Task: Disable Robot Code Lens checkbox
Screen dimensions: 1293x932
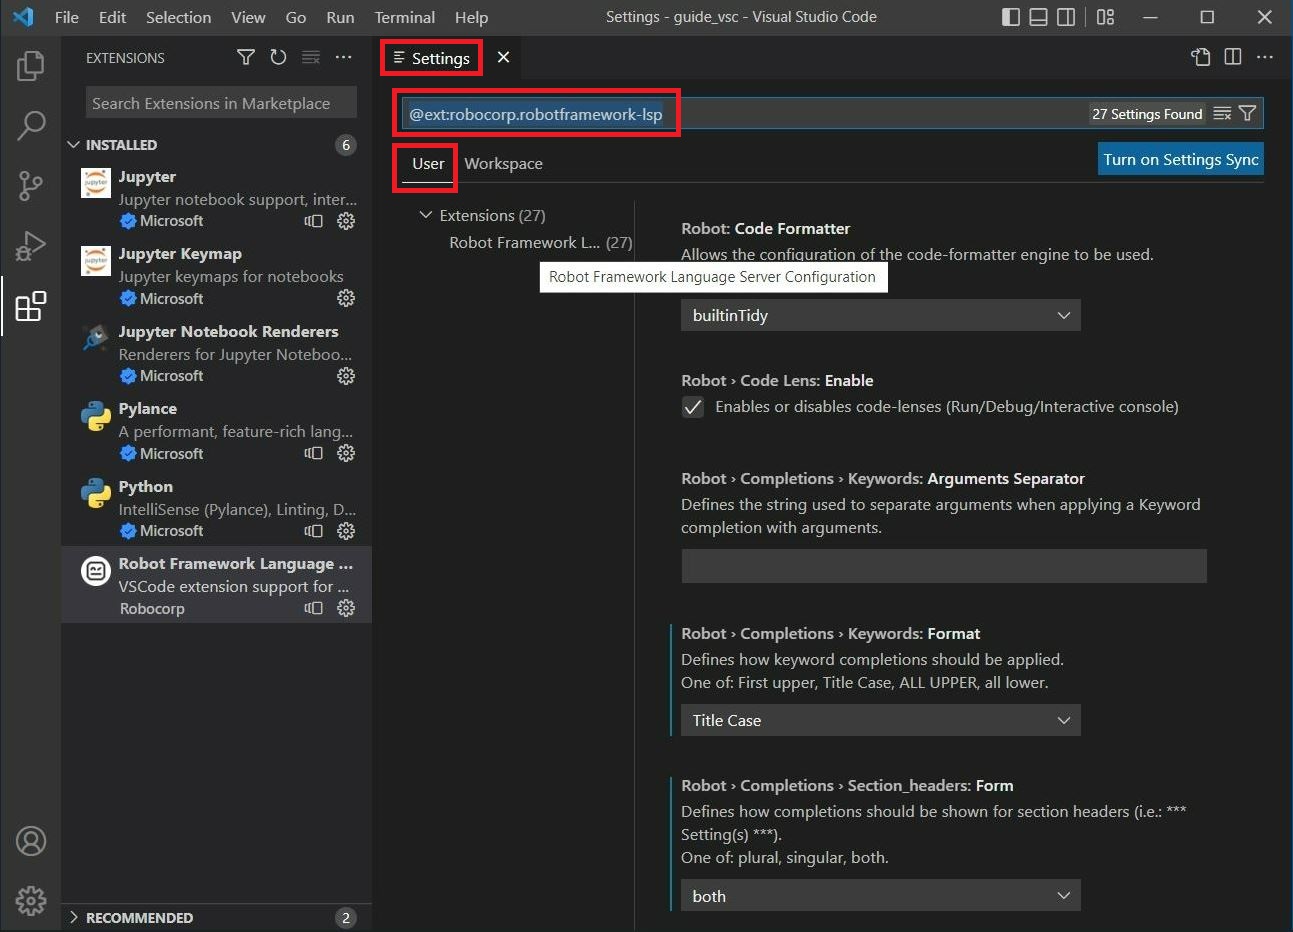Action: (x=693, y=407)
